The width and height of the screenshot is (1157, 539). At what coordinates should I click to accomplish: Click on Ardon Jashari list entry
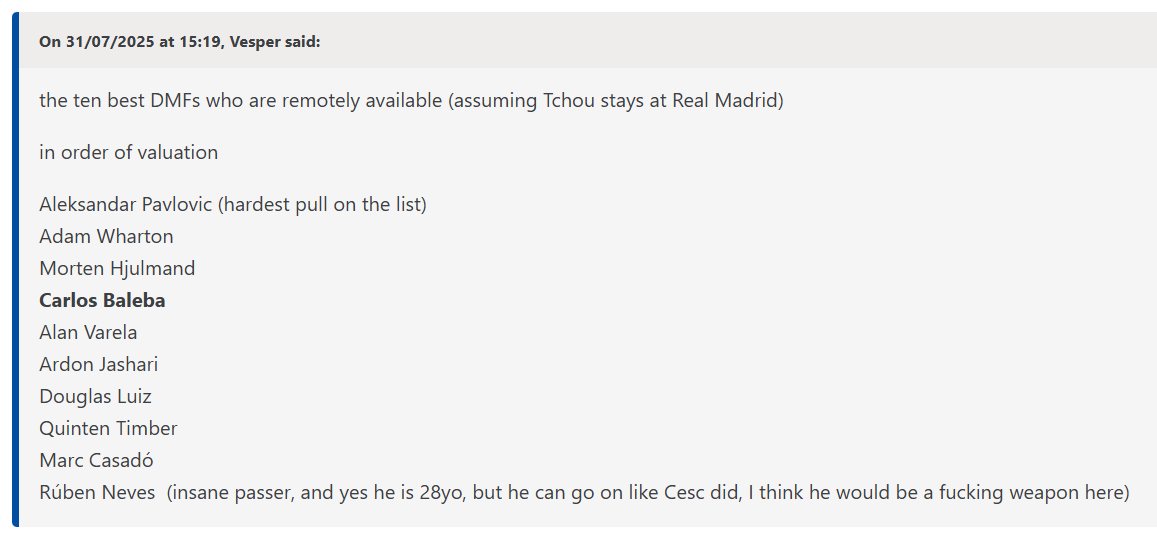coord(98,364)
